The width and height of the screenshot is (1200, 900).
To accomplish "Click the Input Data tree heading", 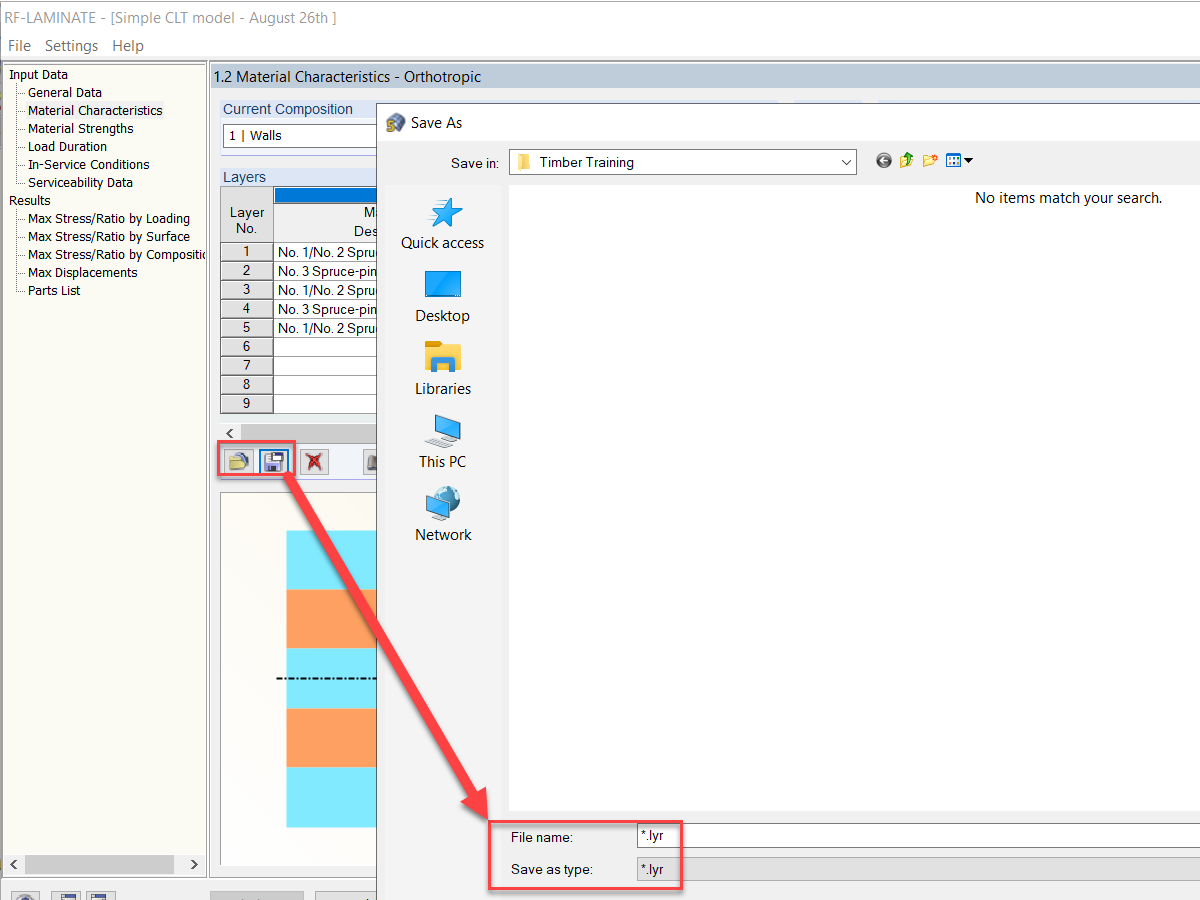I will [x=38, y=75].
